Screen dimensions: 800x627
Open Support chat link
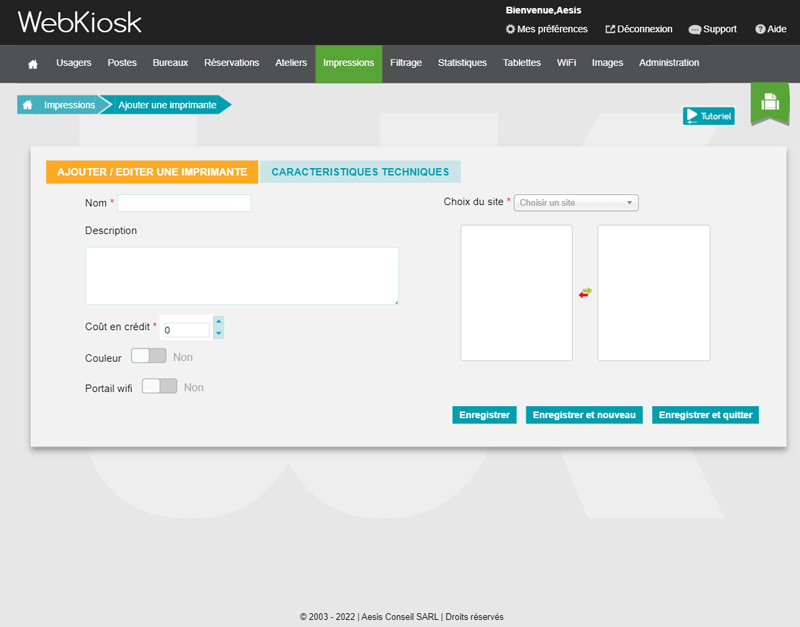click(x=713, y=29)
